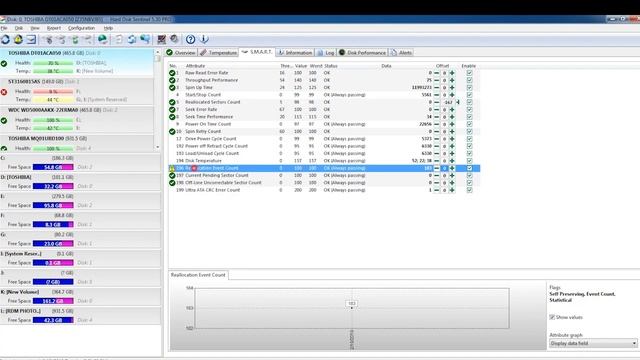Open the File menu
The image size is (640, 360).
(4, 28)
